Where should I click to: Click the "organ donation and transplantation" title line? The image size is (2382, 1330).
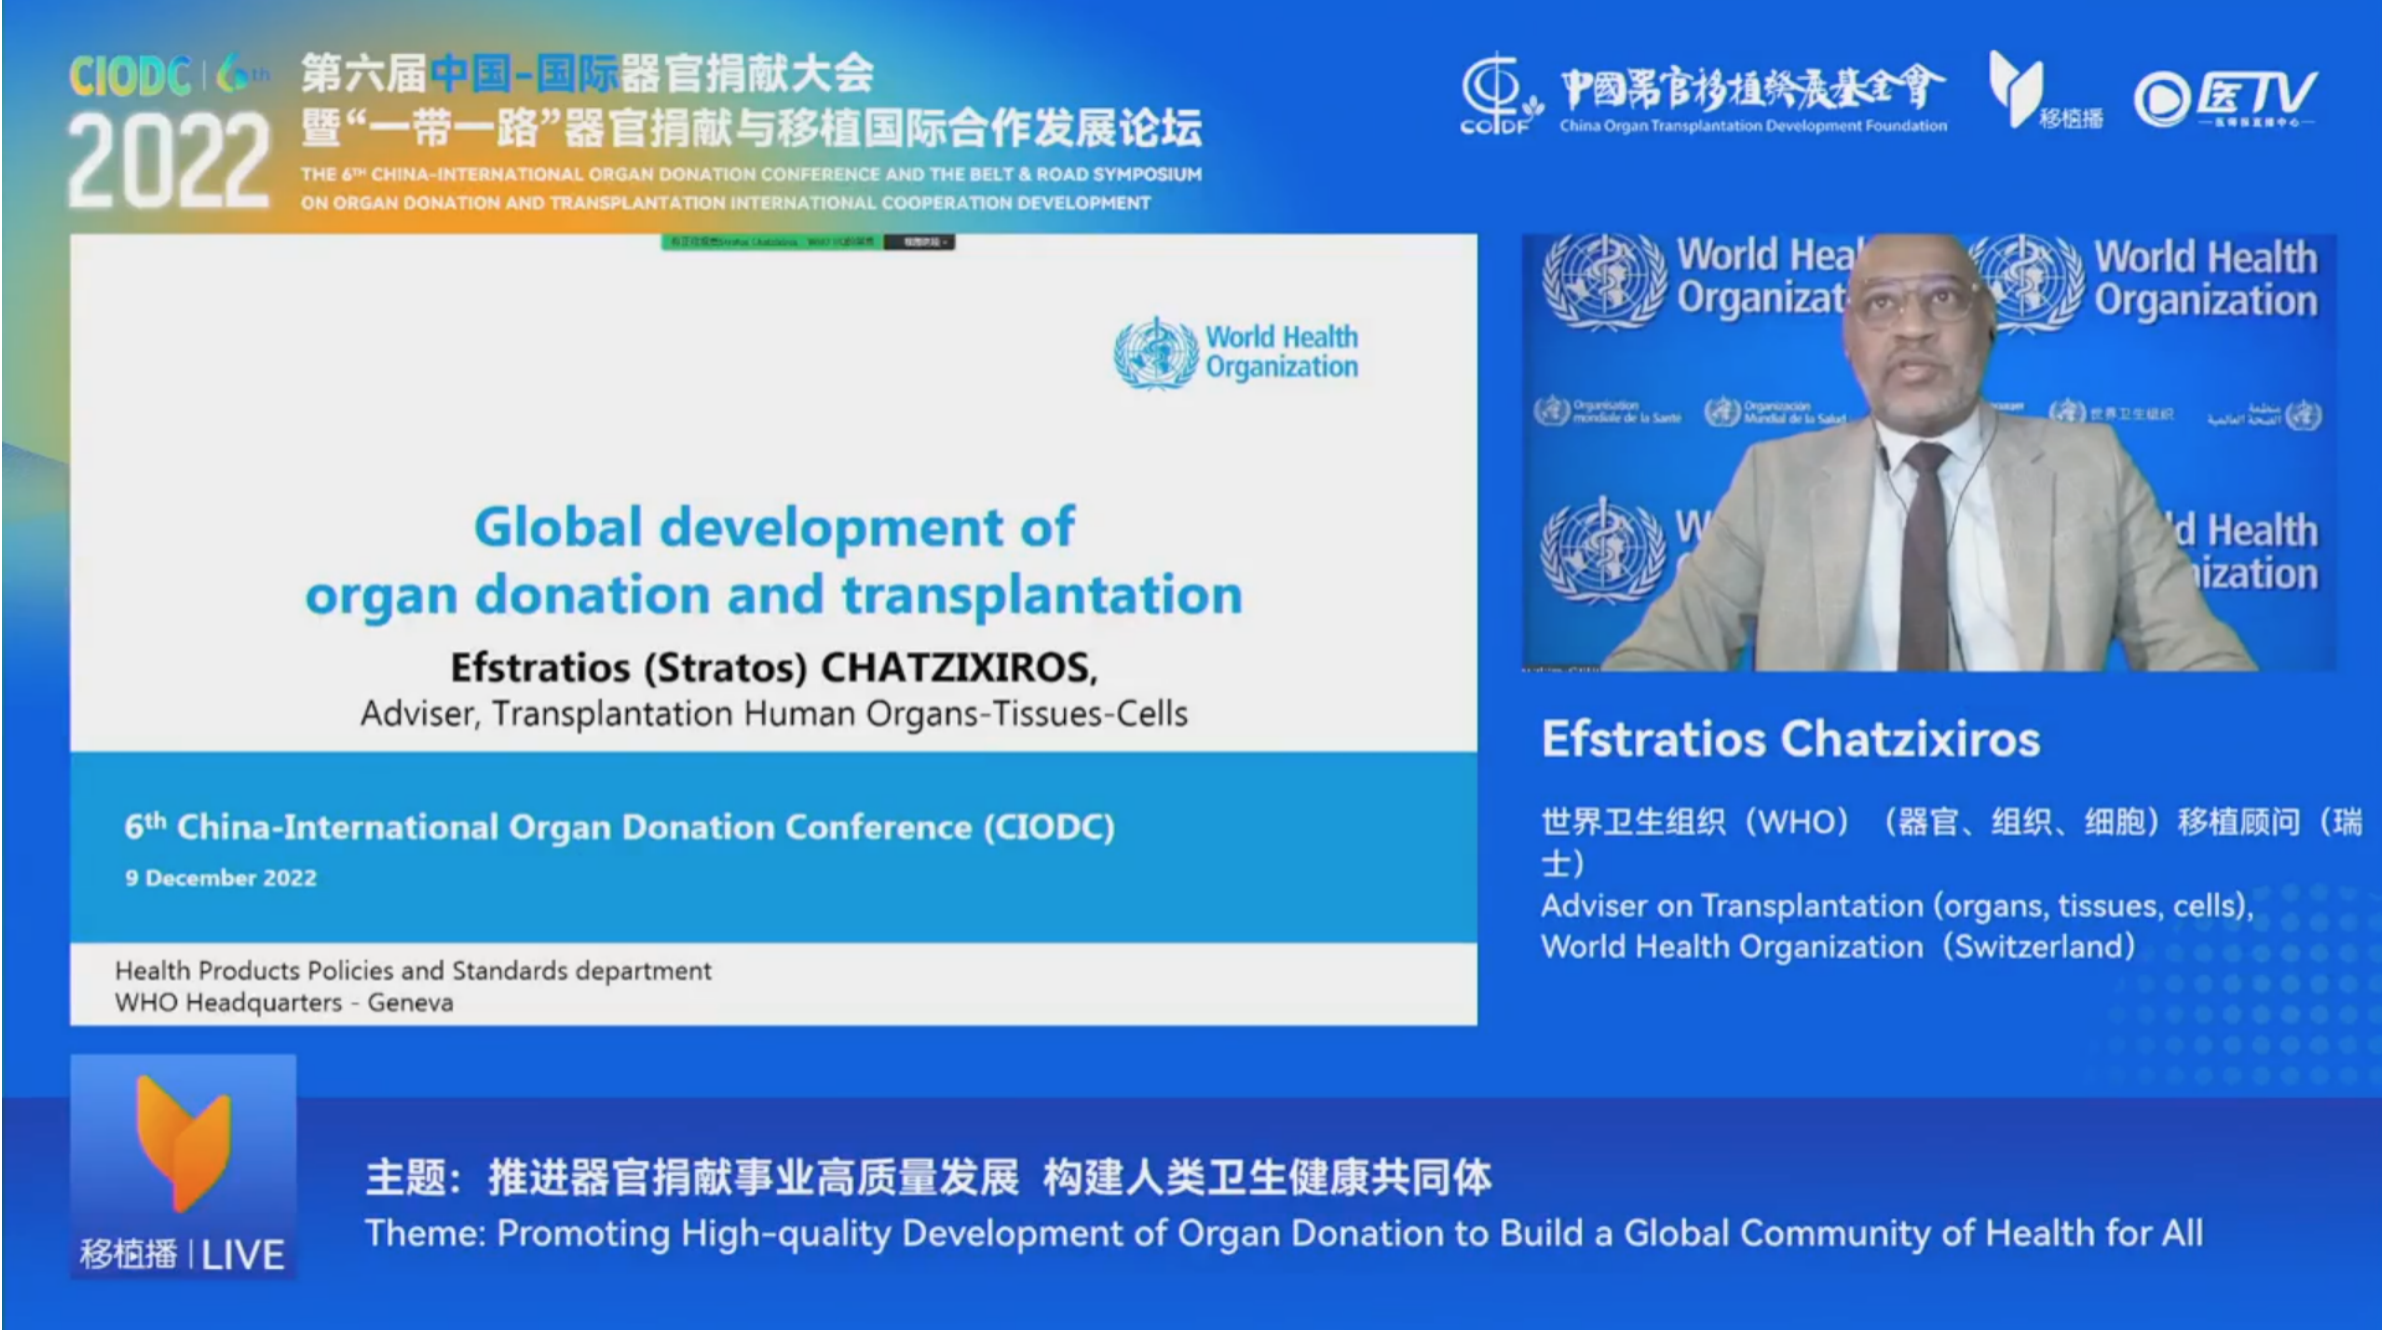tap(774, 596)
